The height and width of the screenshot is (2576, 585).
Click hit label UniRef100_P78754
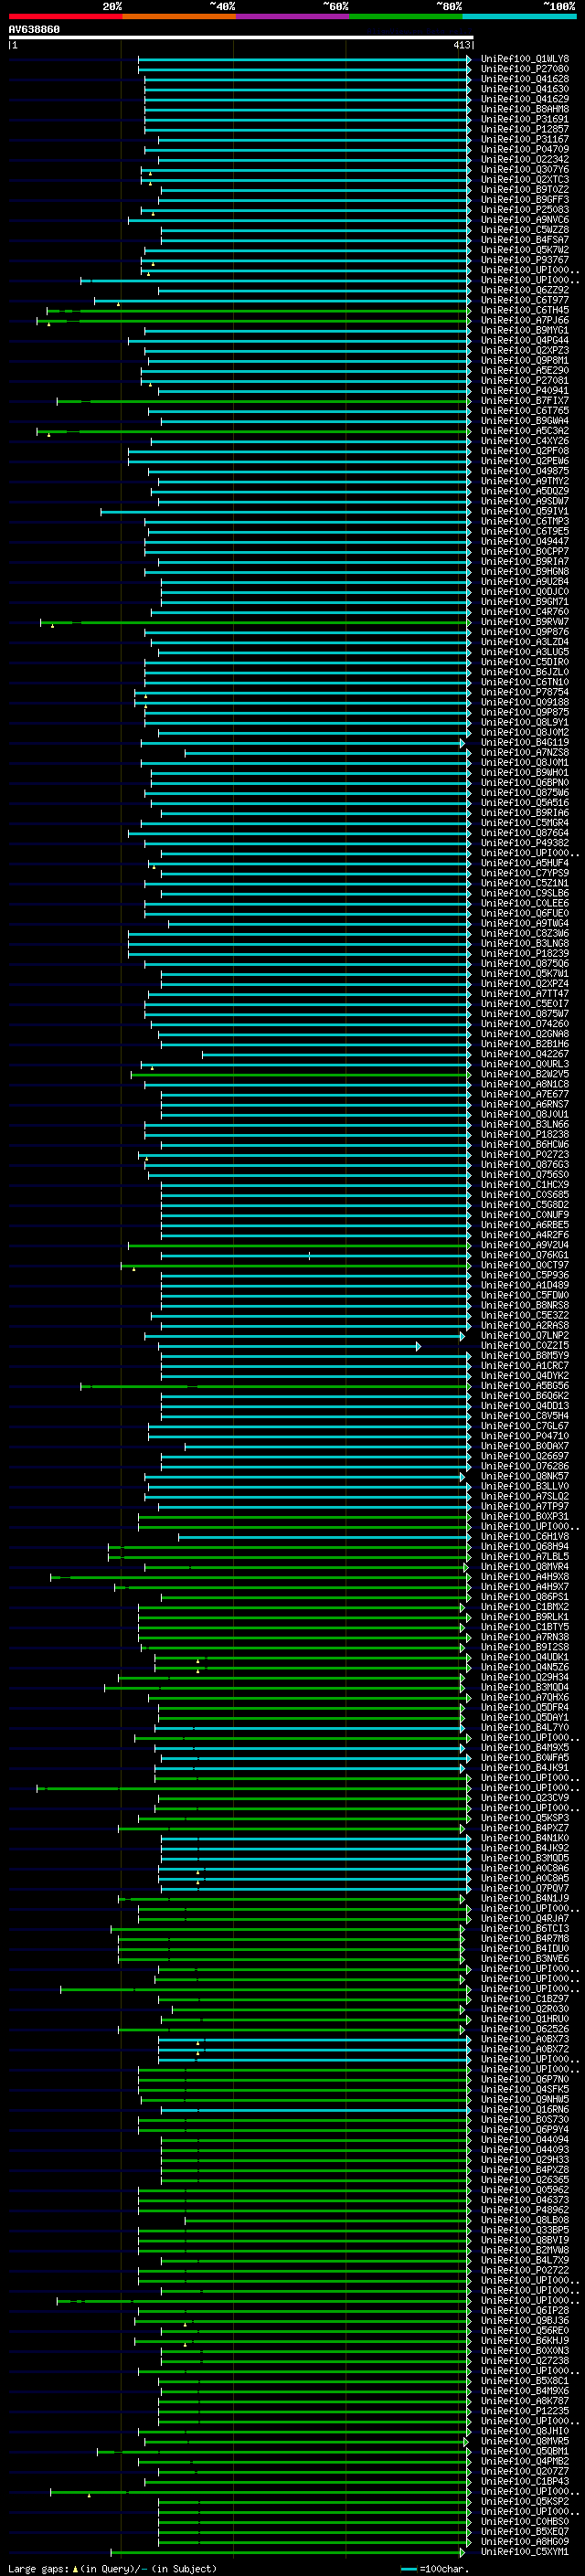pos(525,692)
